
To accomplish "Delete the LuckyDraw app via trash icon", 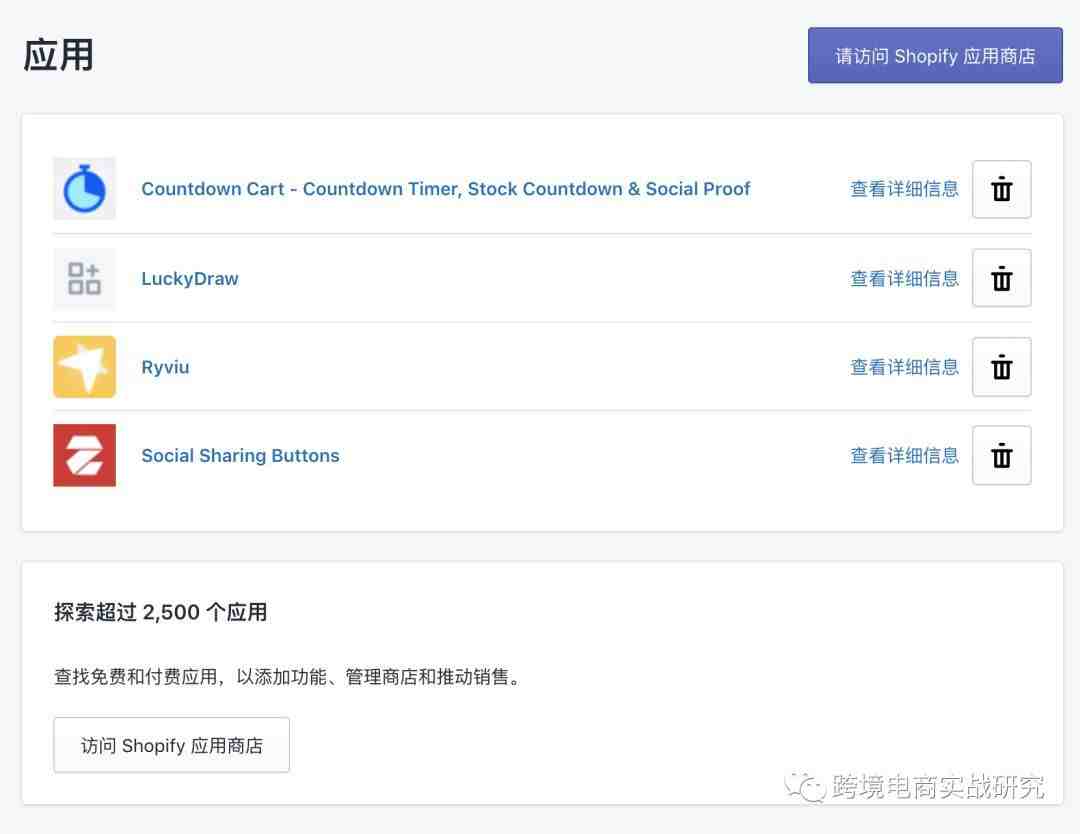I will [1001, 278].
